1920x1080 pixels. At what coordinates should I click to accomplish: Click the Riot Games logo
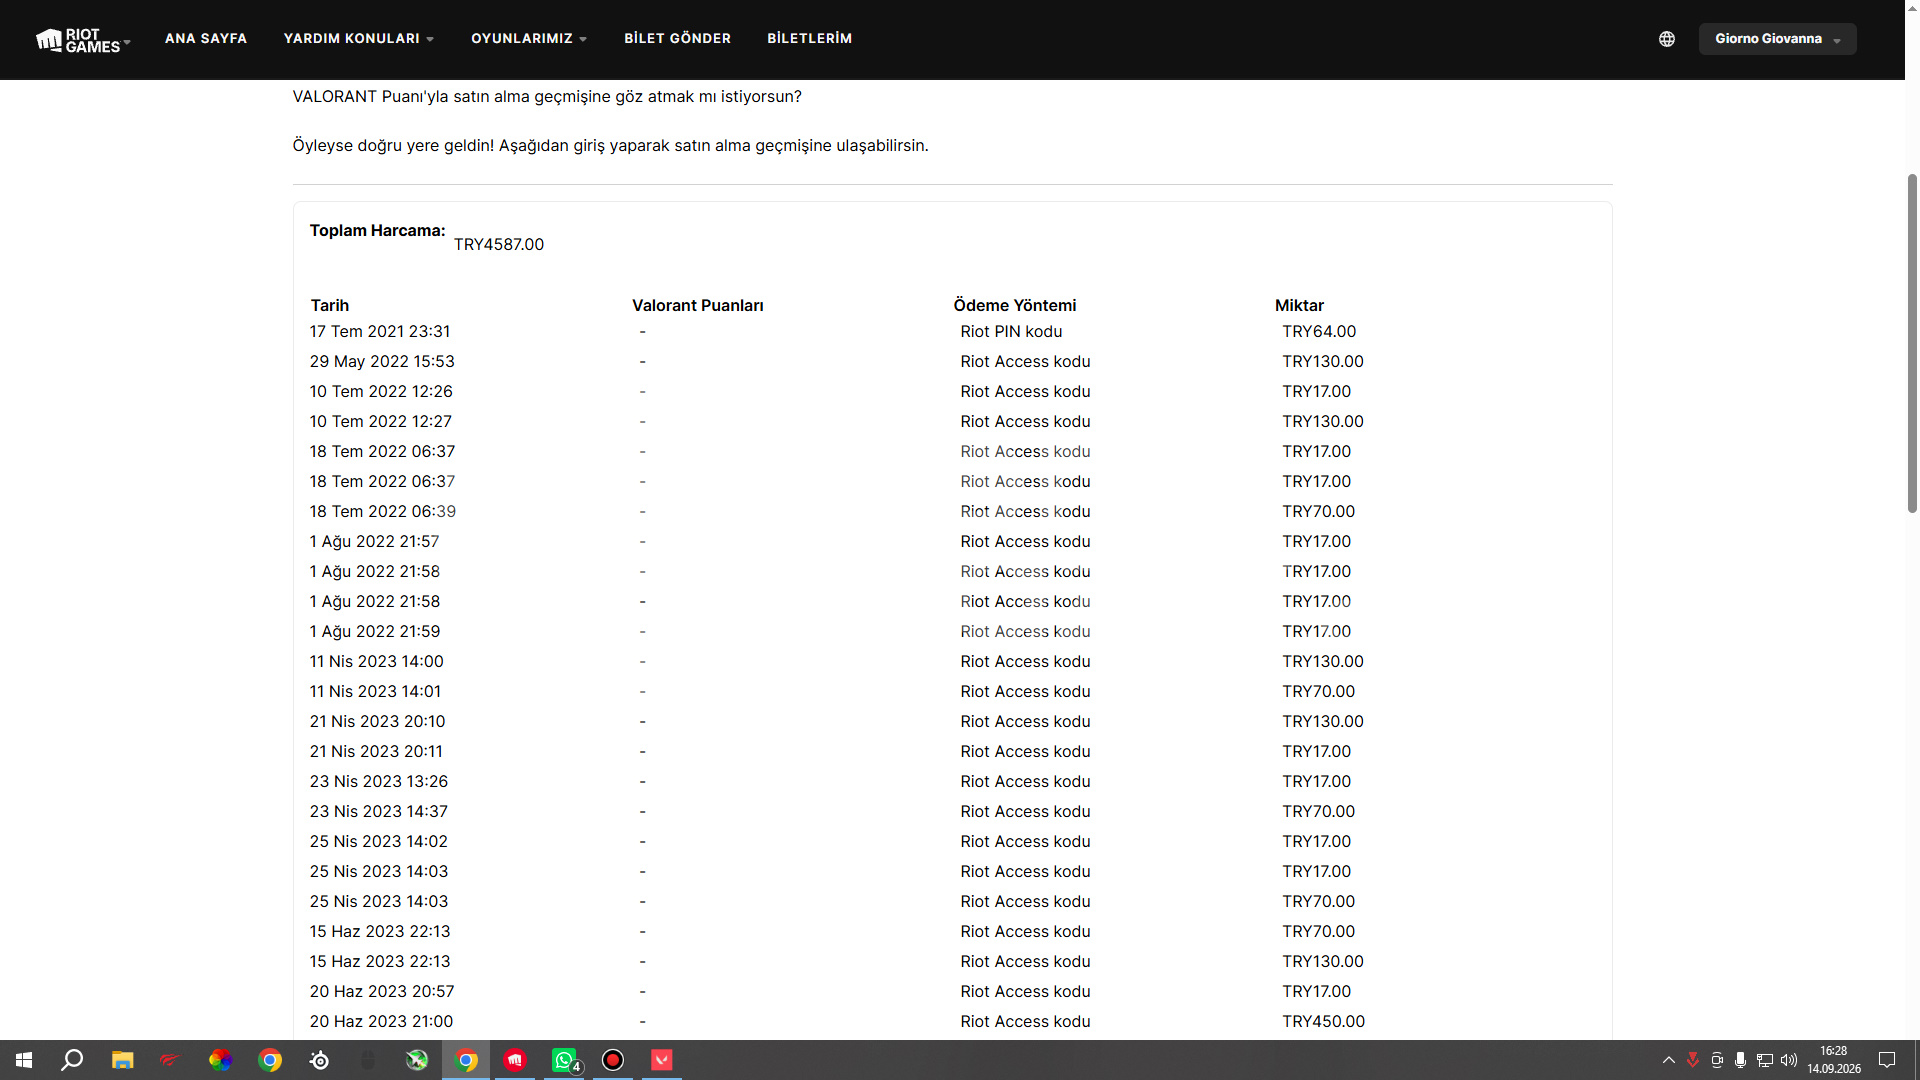pyautogui.click(x=78, y=40)
